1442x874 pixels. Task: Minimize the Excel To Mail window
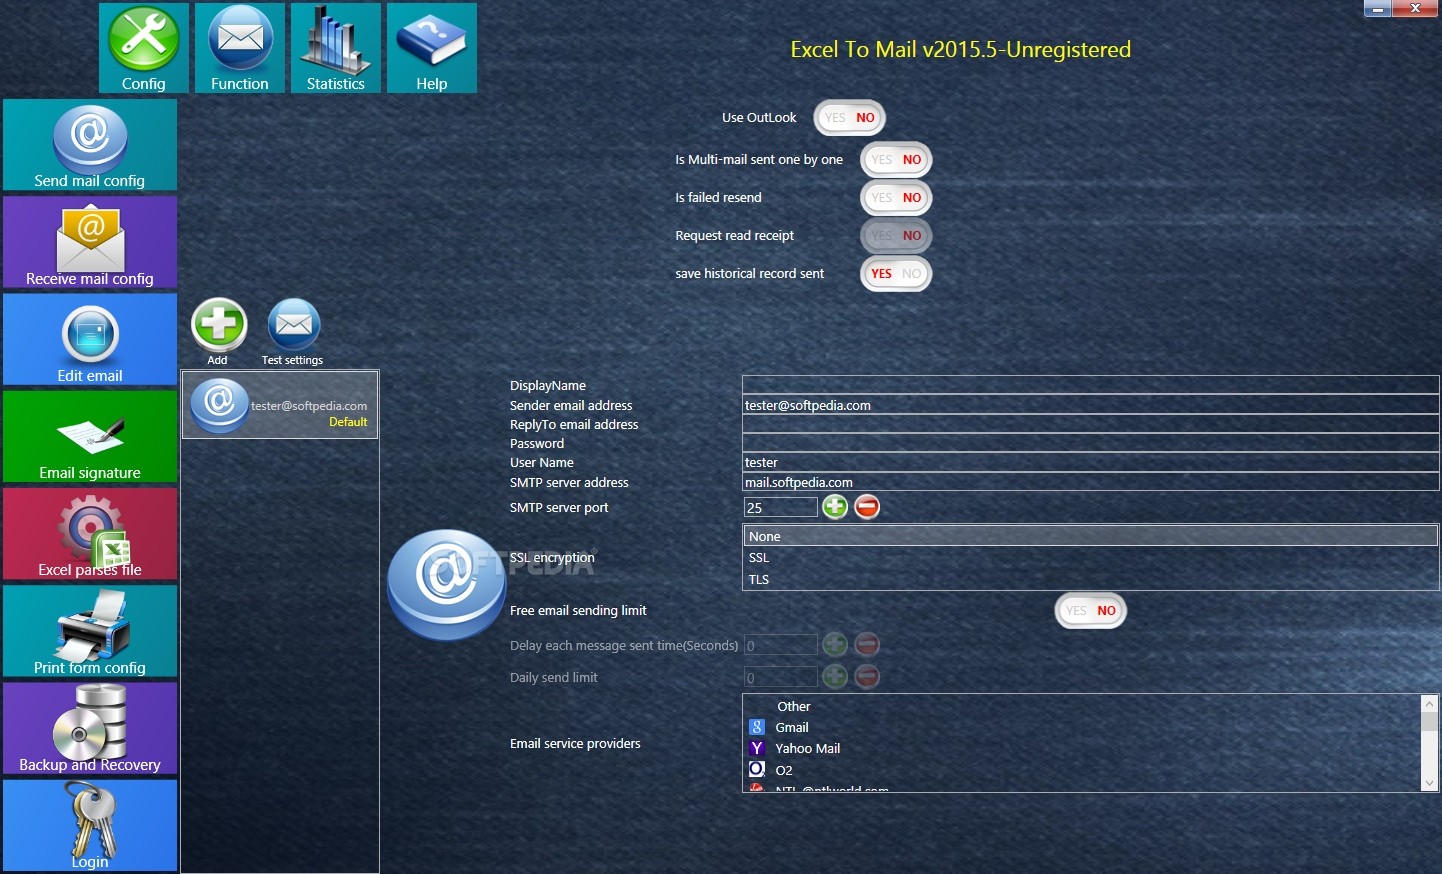tap(1378, 9)
